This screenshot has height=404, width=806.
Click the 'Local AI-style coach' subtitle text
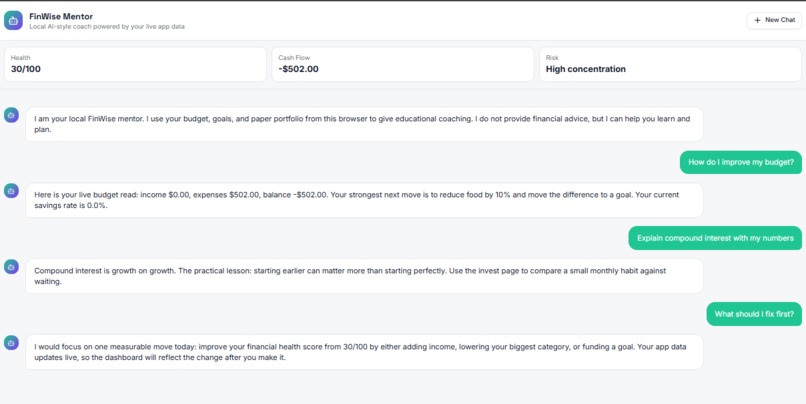(x=107, y=27)
